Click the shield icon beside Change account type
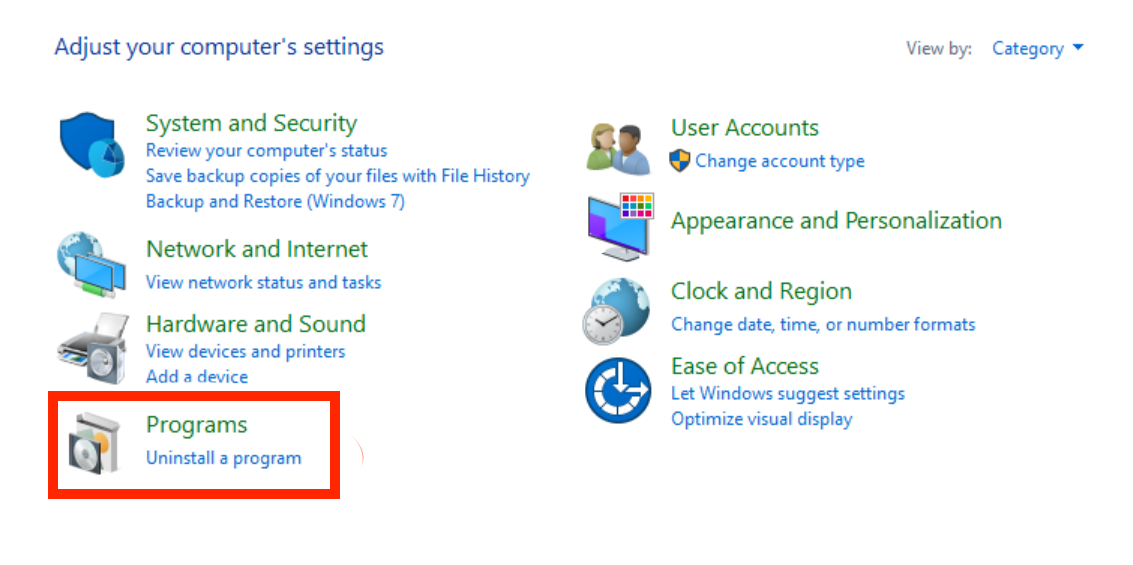 tap(680, 160)
